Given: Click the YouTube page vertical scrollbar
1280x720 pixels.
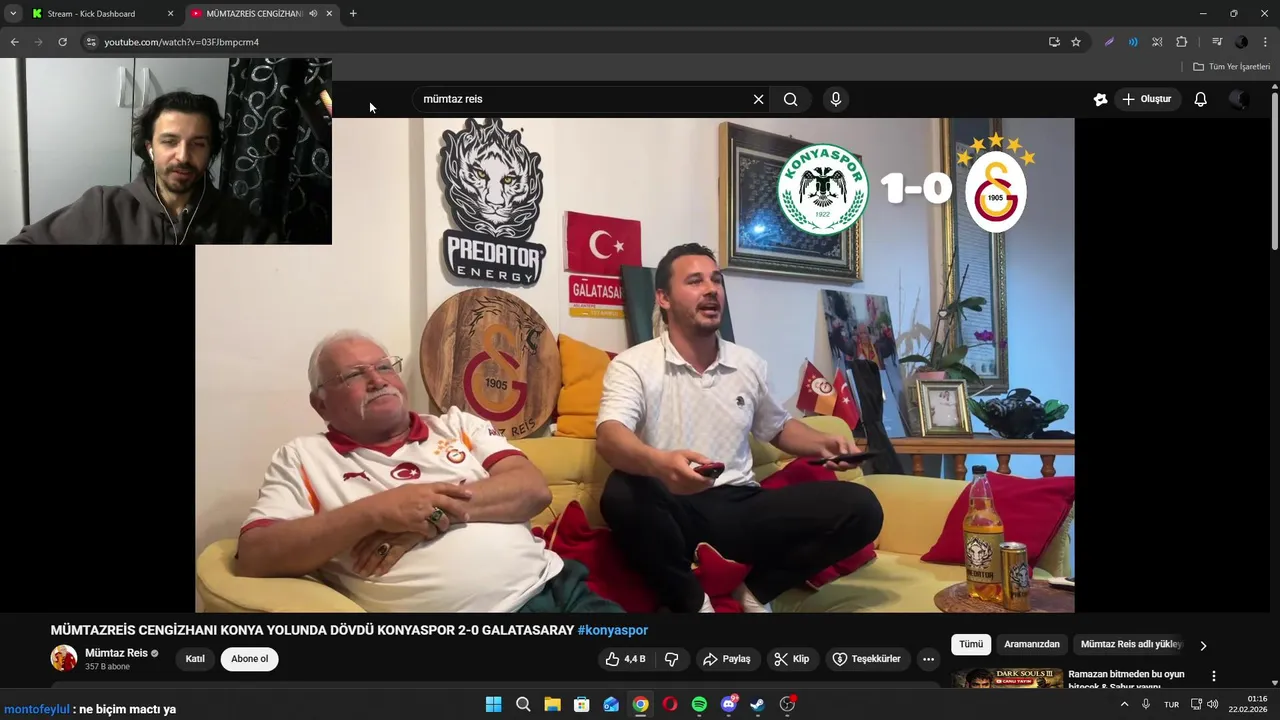Looking at the screenshot, I should [x=1274, y=170].
